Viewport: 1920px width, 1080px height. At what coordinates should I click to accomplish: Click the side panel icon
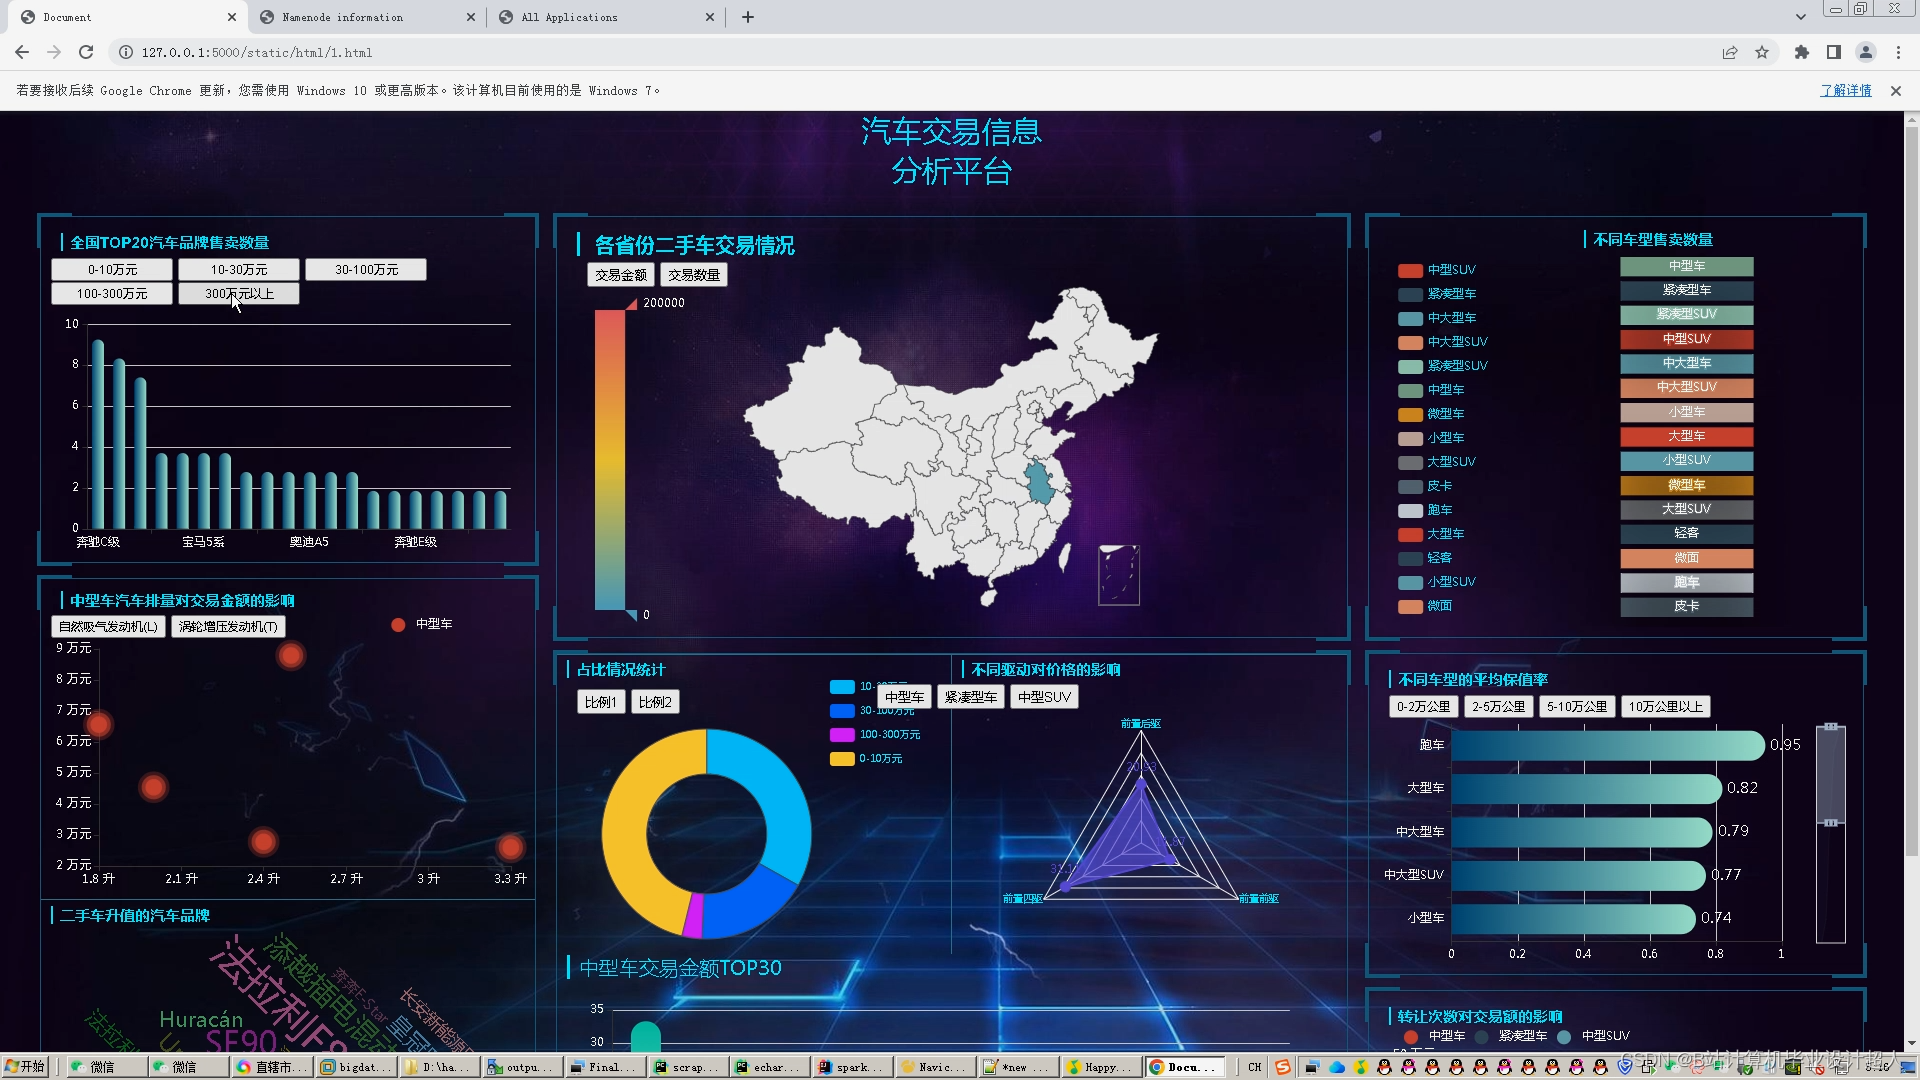[1833, 52]
